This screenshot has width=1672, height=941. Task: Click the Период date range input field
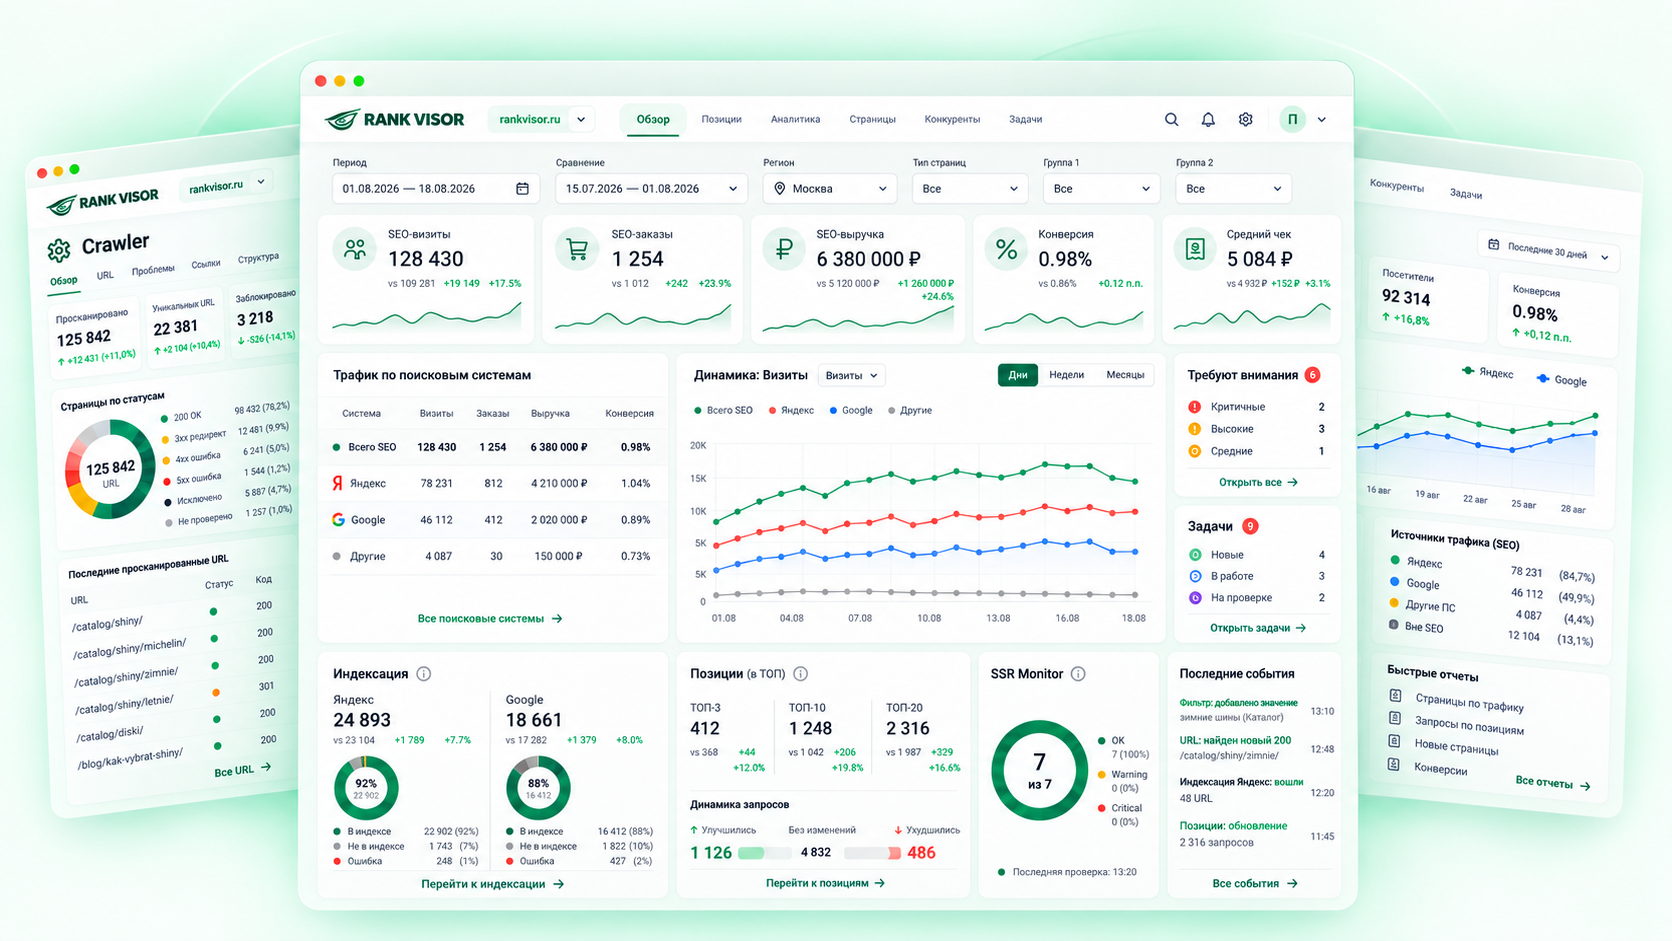[x=436, y=188]
